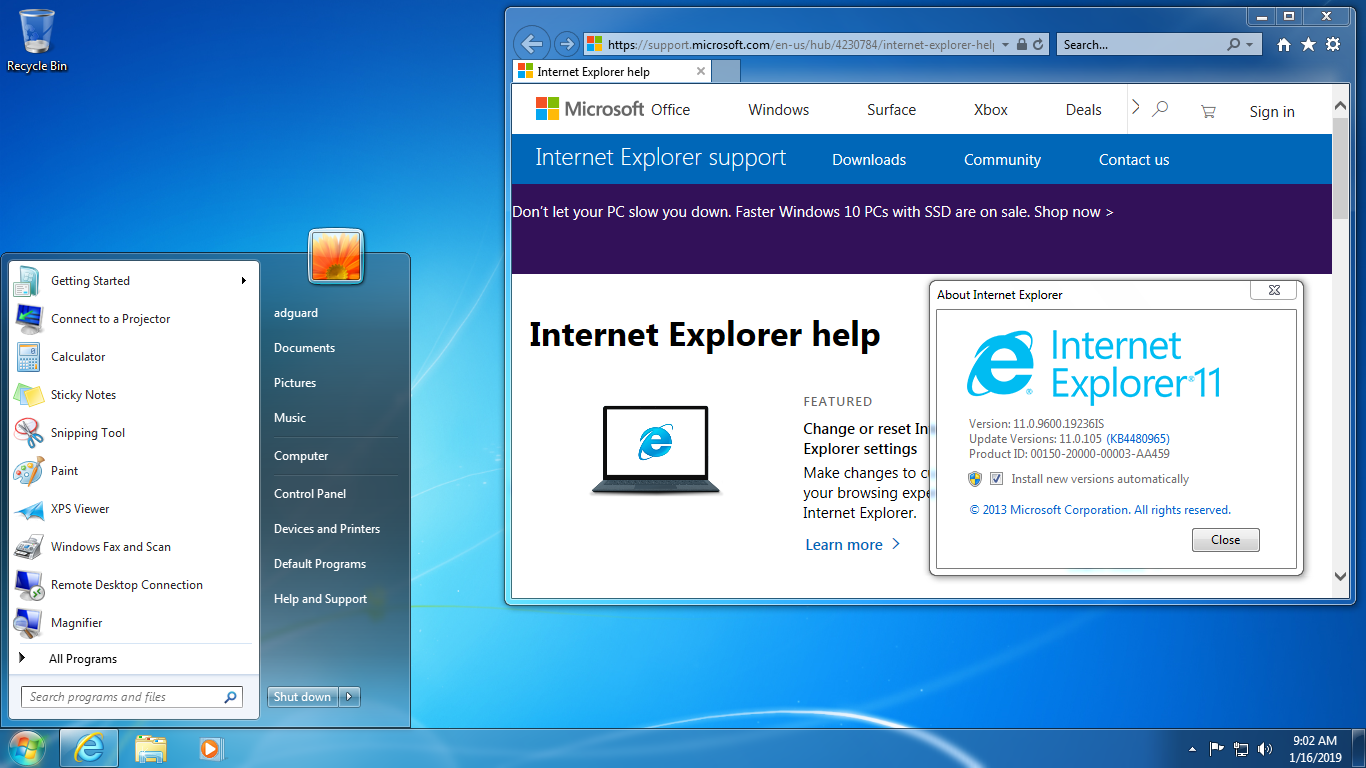Launch Snipping Tool from Start menu

tap(135, 433)
